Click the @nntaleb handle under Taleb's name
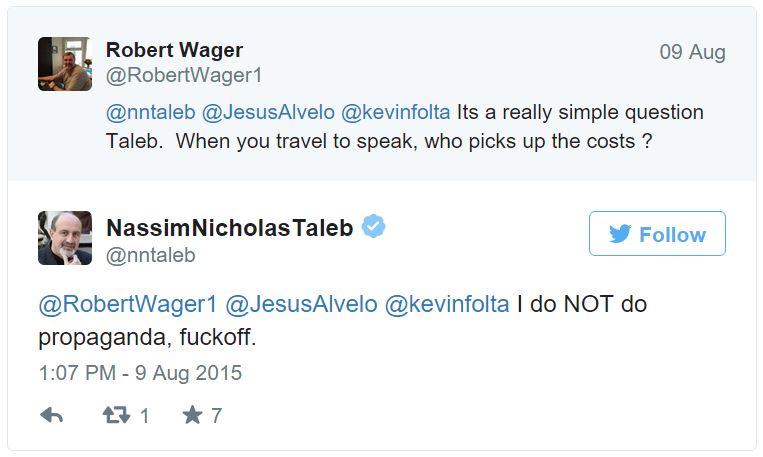 point(151,255)
